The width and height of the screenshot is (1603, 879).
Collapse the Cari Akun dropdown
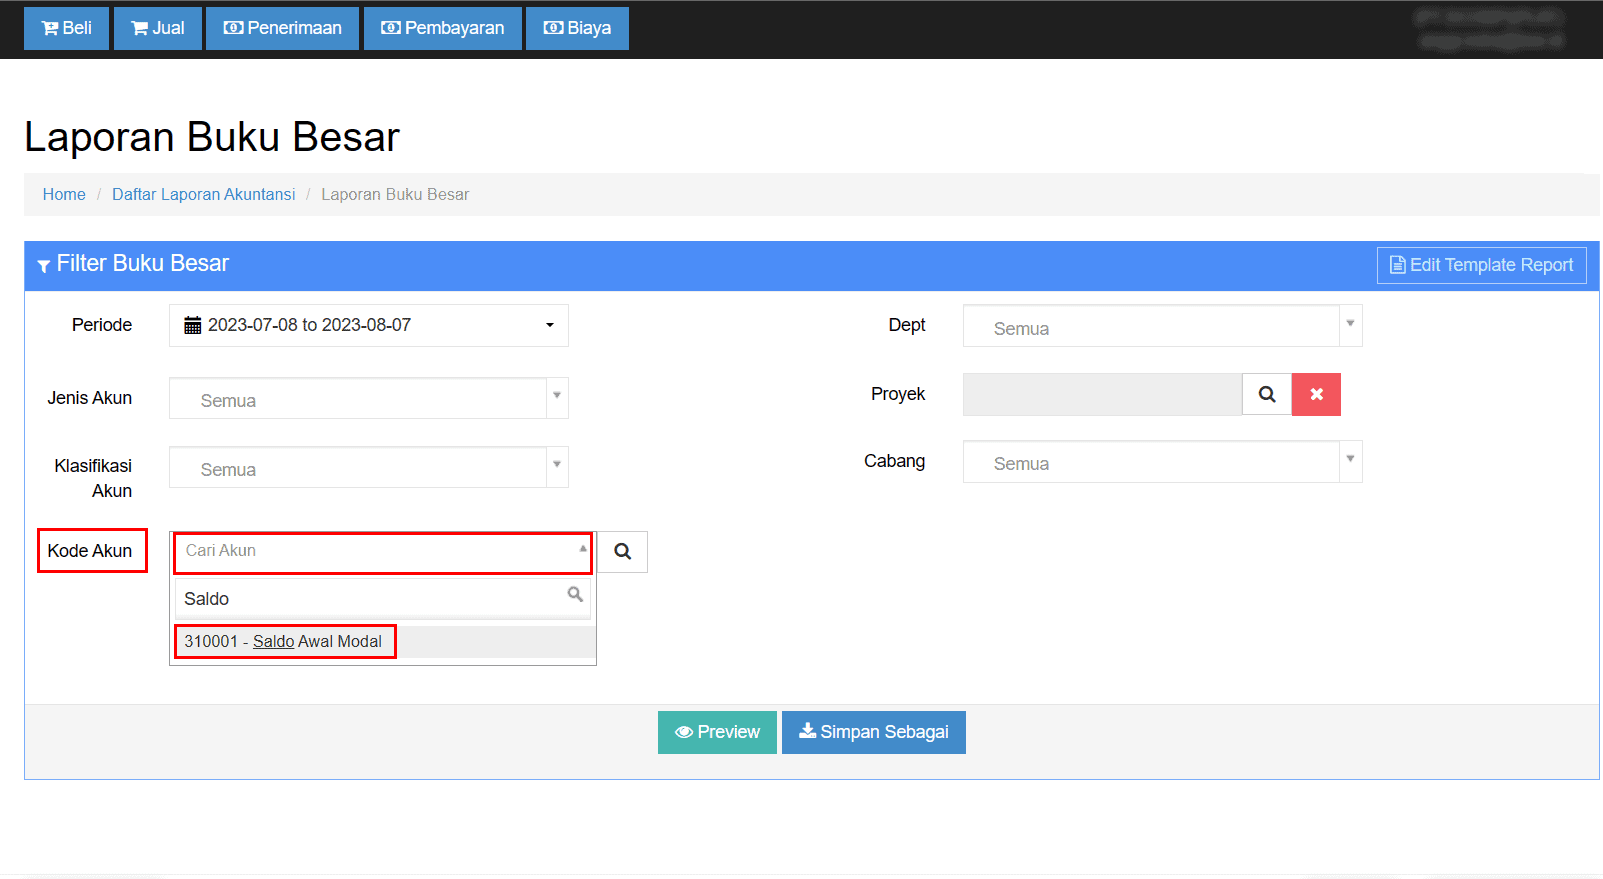[x=582, y=550]
